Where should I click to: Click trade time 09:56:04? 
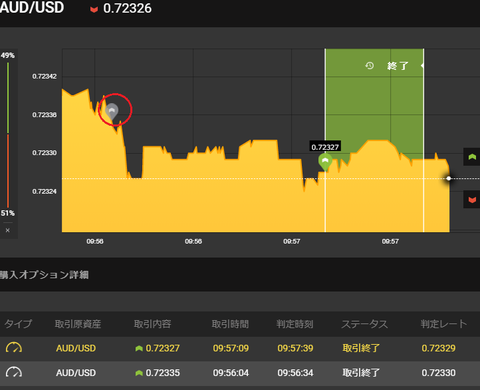[x=231, y=373]
